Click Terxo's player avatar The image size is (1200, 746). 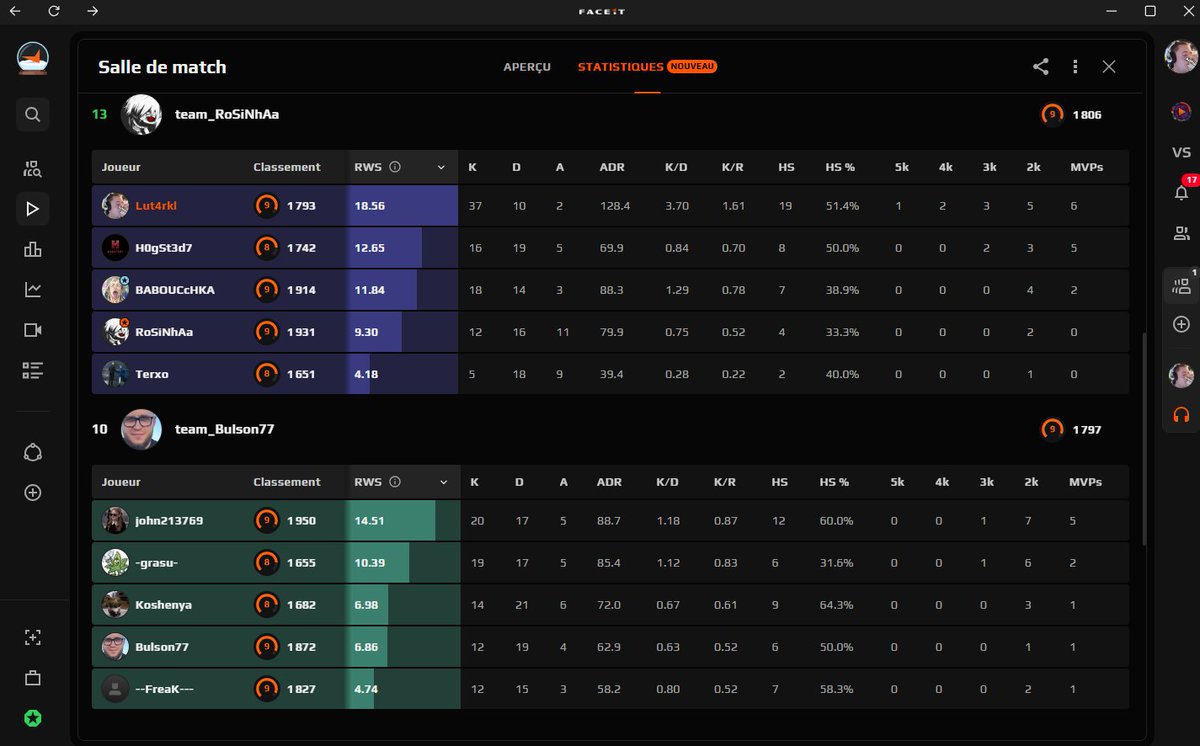click(x=115, y=374)
